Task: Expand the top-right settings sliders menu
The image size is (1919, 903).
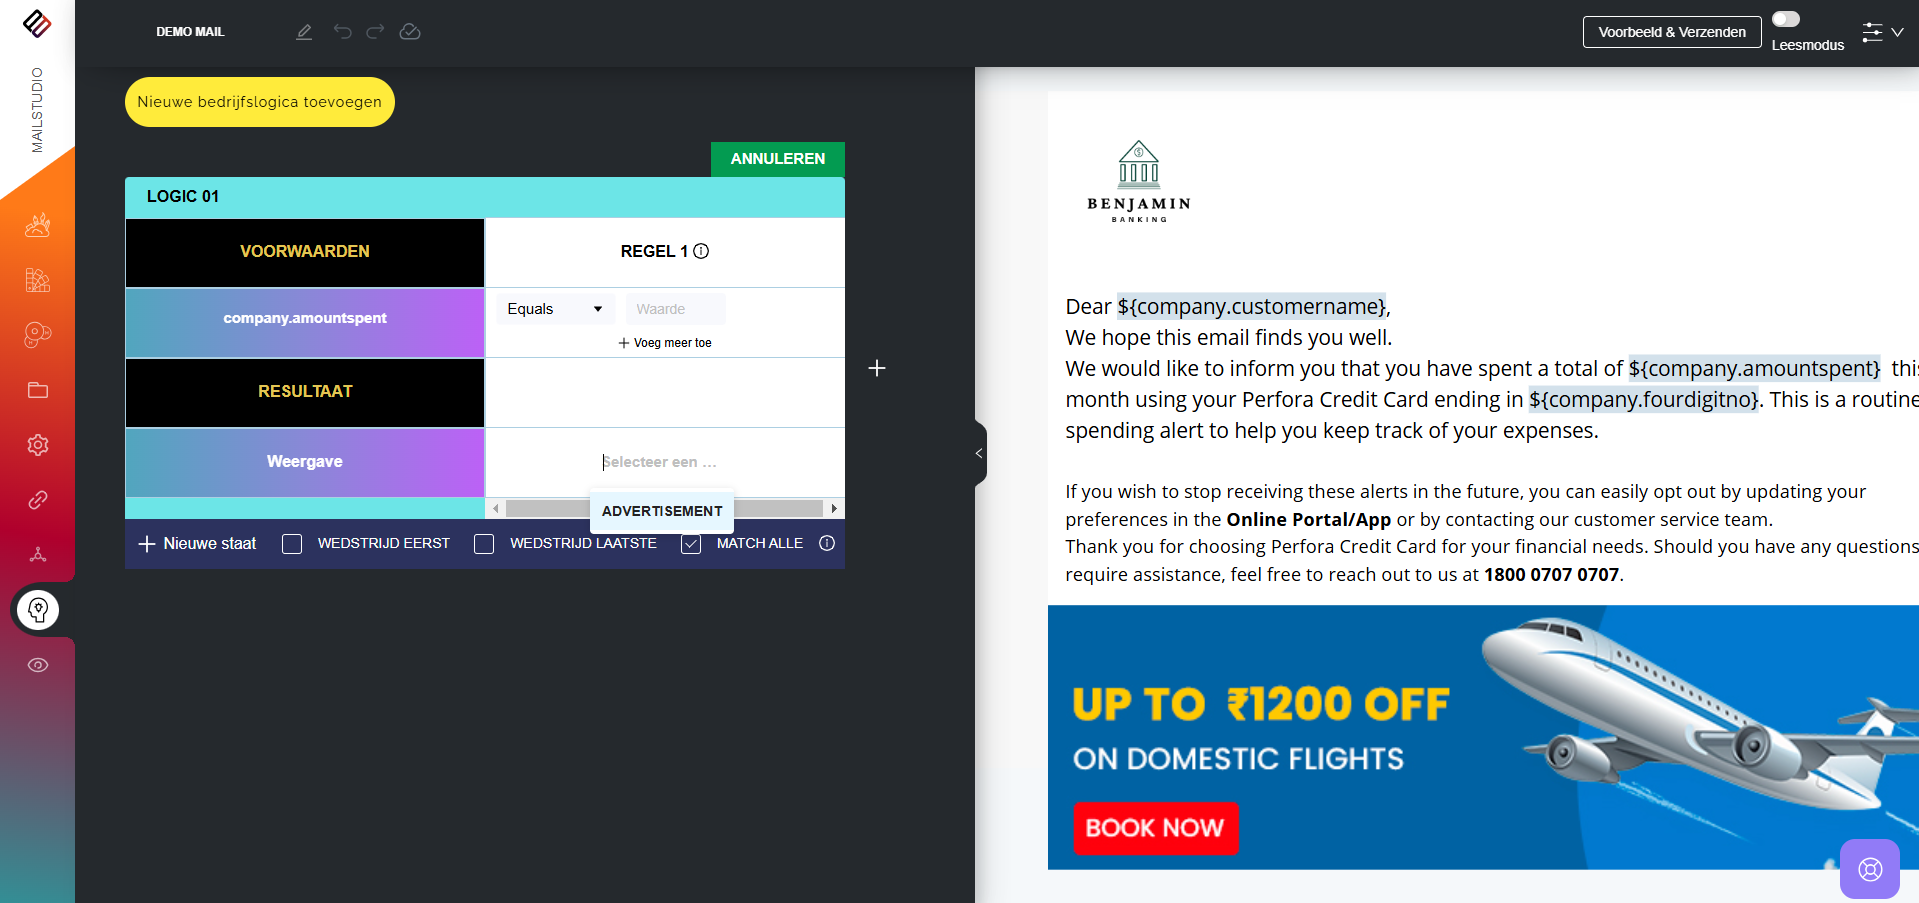Action: [1883, 32]
